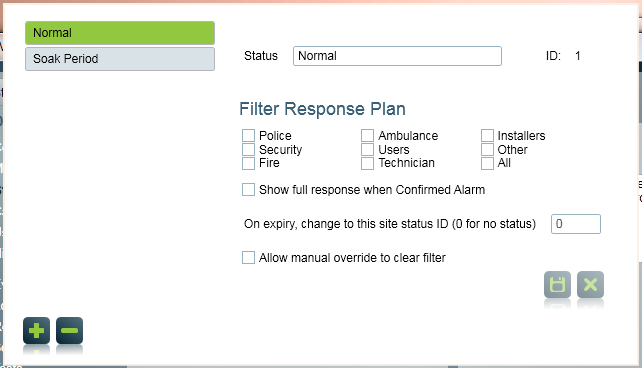The height and width of the screenshot is (368, 642).
Task: Enable Show full response when Confirmed Alarm
Action: 248,190
